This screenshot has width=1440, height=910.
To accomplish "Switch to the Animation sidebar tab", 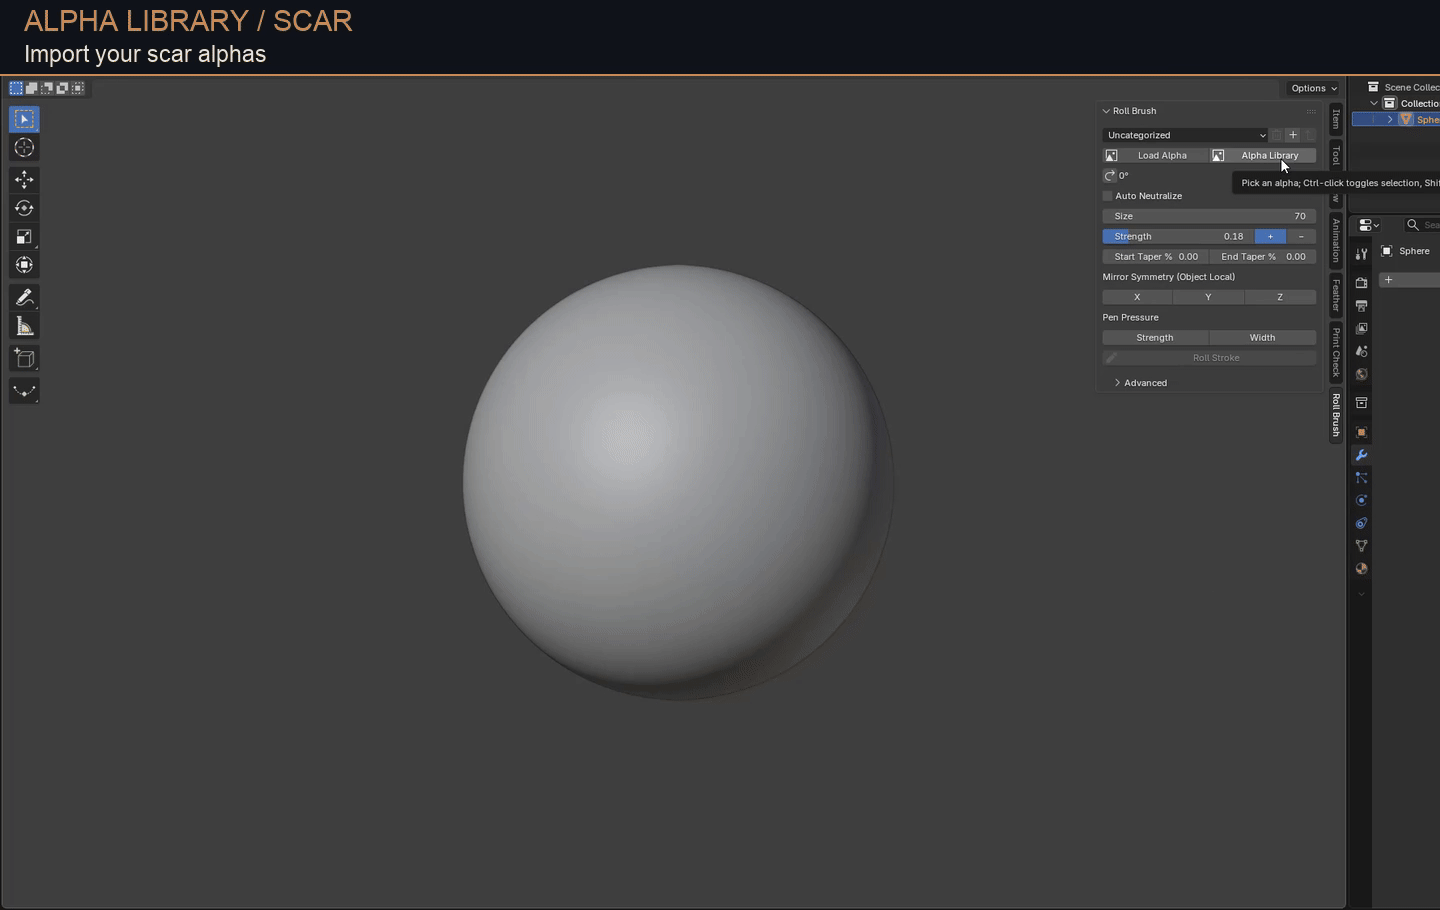I will [x=1336, y=240].
